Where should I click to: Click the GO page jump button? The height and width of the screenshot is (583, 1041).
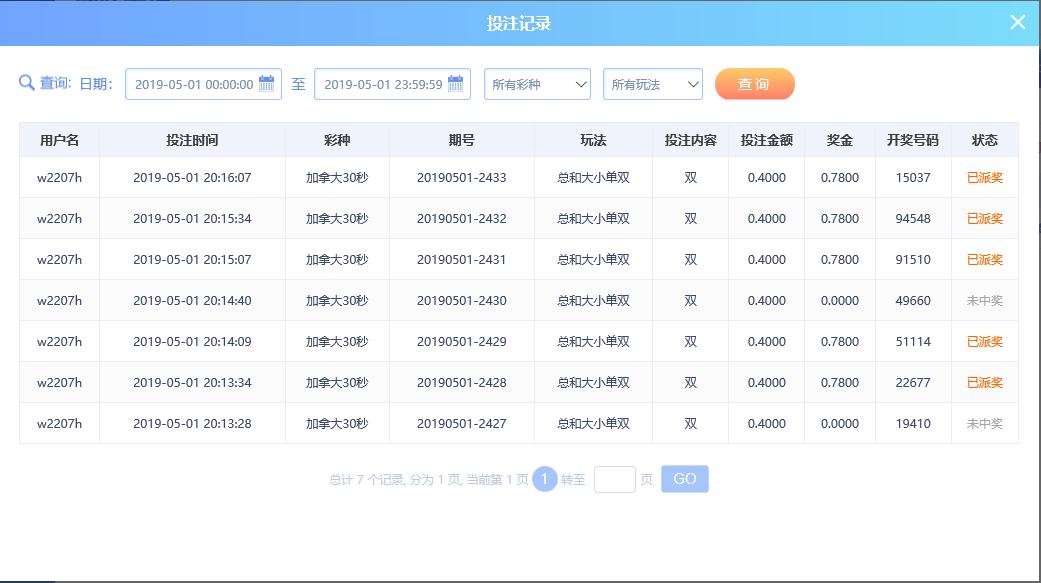coord(684,479)
